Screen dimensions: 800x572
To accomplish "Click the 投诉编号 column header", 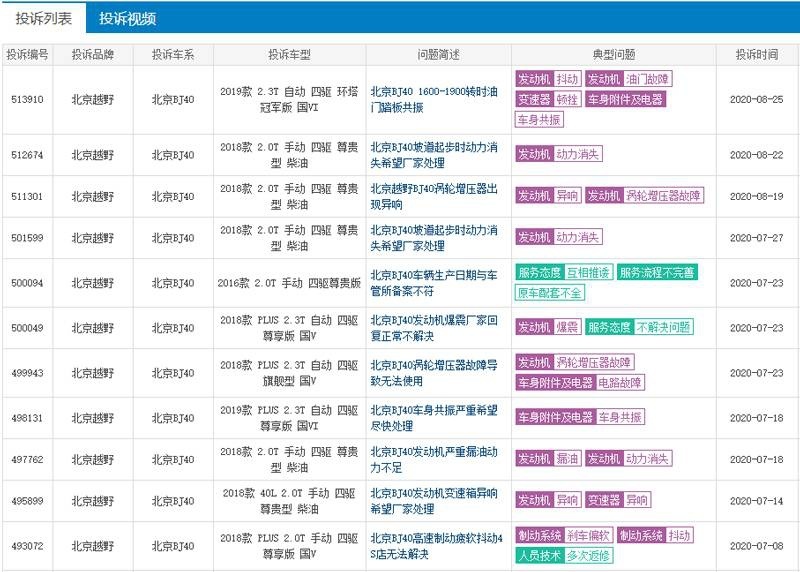I will click(27, 55).
